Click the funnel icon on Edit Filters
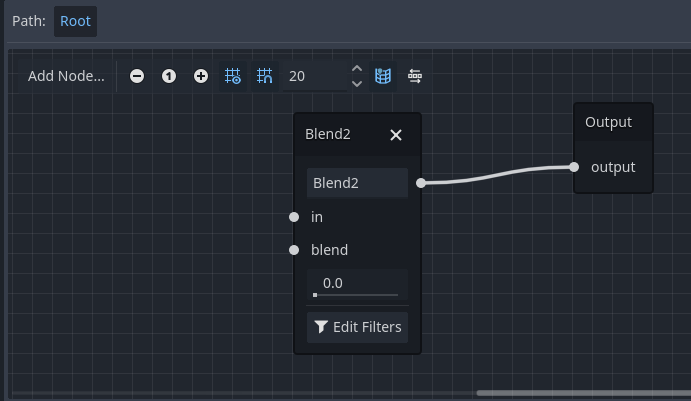The image size is (691, 401). pyautogui.click(x=321, y=327)
